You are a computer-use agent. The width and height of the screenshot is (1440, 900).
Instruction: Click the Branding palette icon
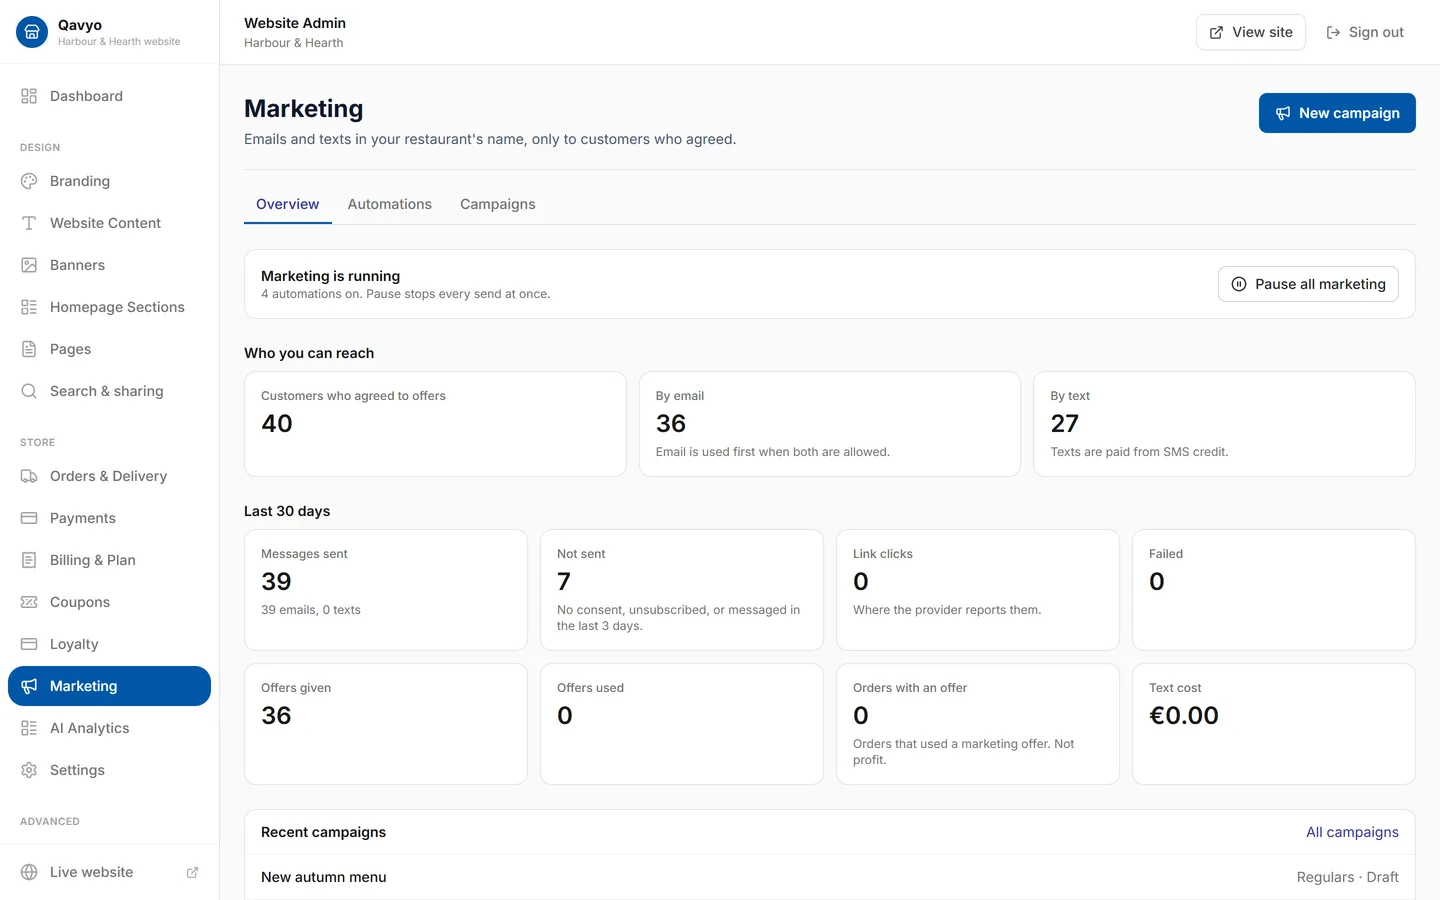tap(29, 181)
